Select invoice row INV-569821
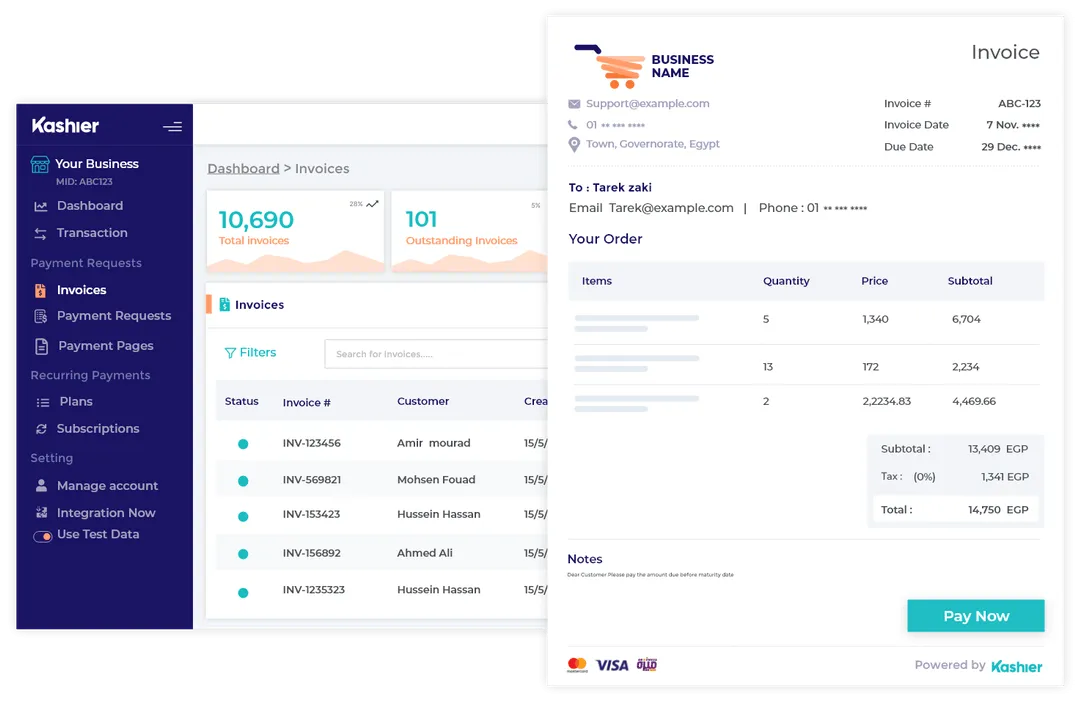Viewport: 1080px width, 702px height. click(x=382, y=480)
